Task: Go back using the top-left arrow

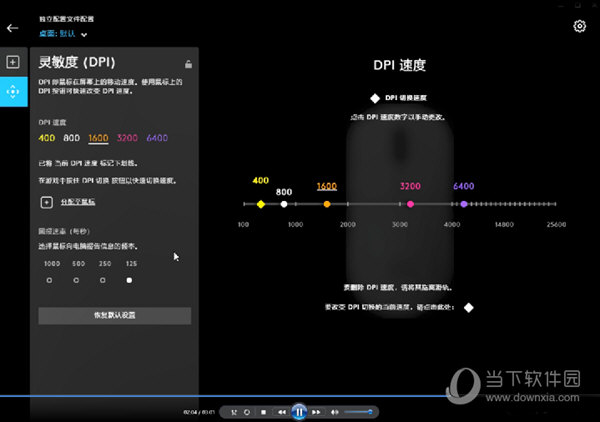Action: (12, 28)
